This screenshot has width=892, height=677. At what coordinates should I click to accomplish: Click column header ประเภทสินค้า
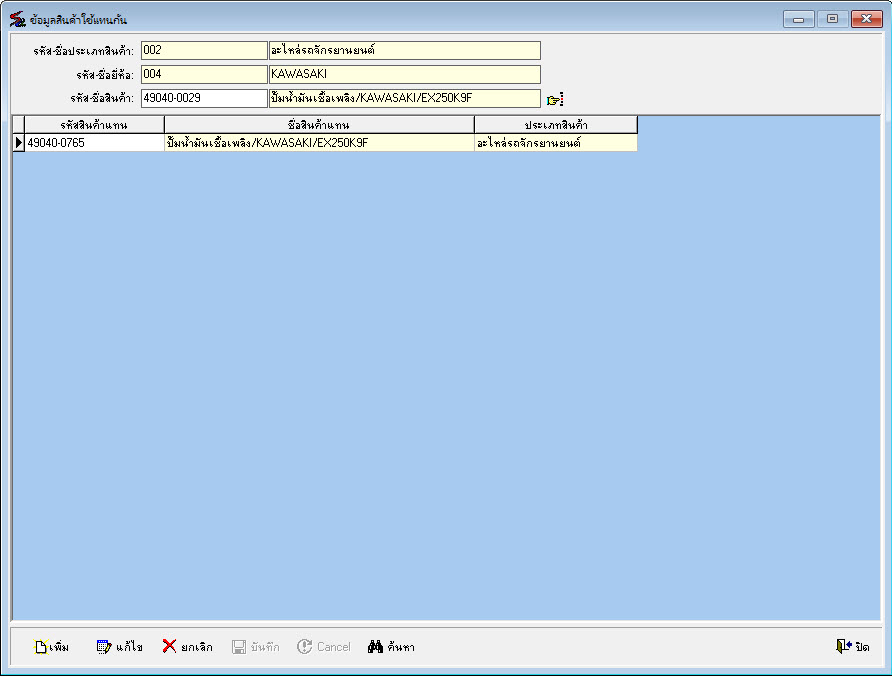coord(556,125)
